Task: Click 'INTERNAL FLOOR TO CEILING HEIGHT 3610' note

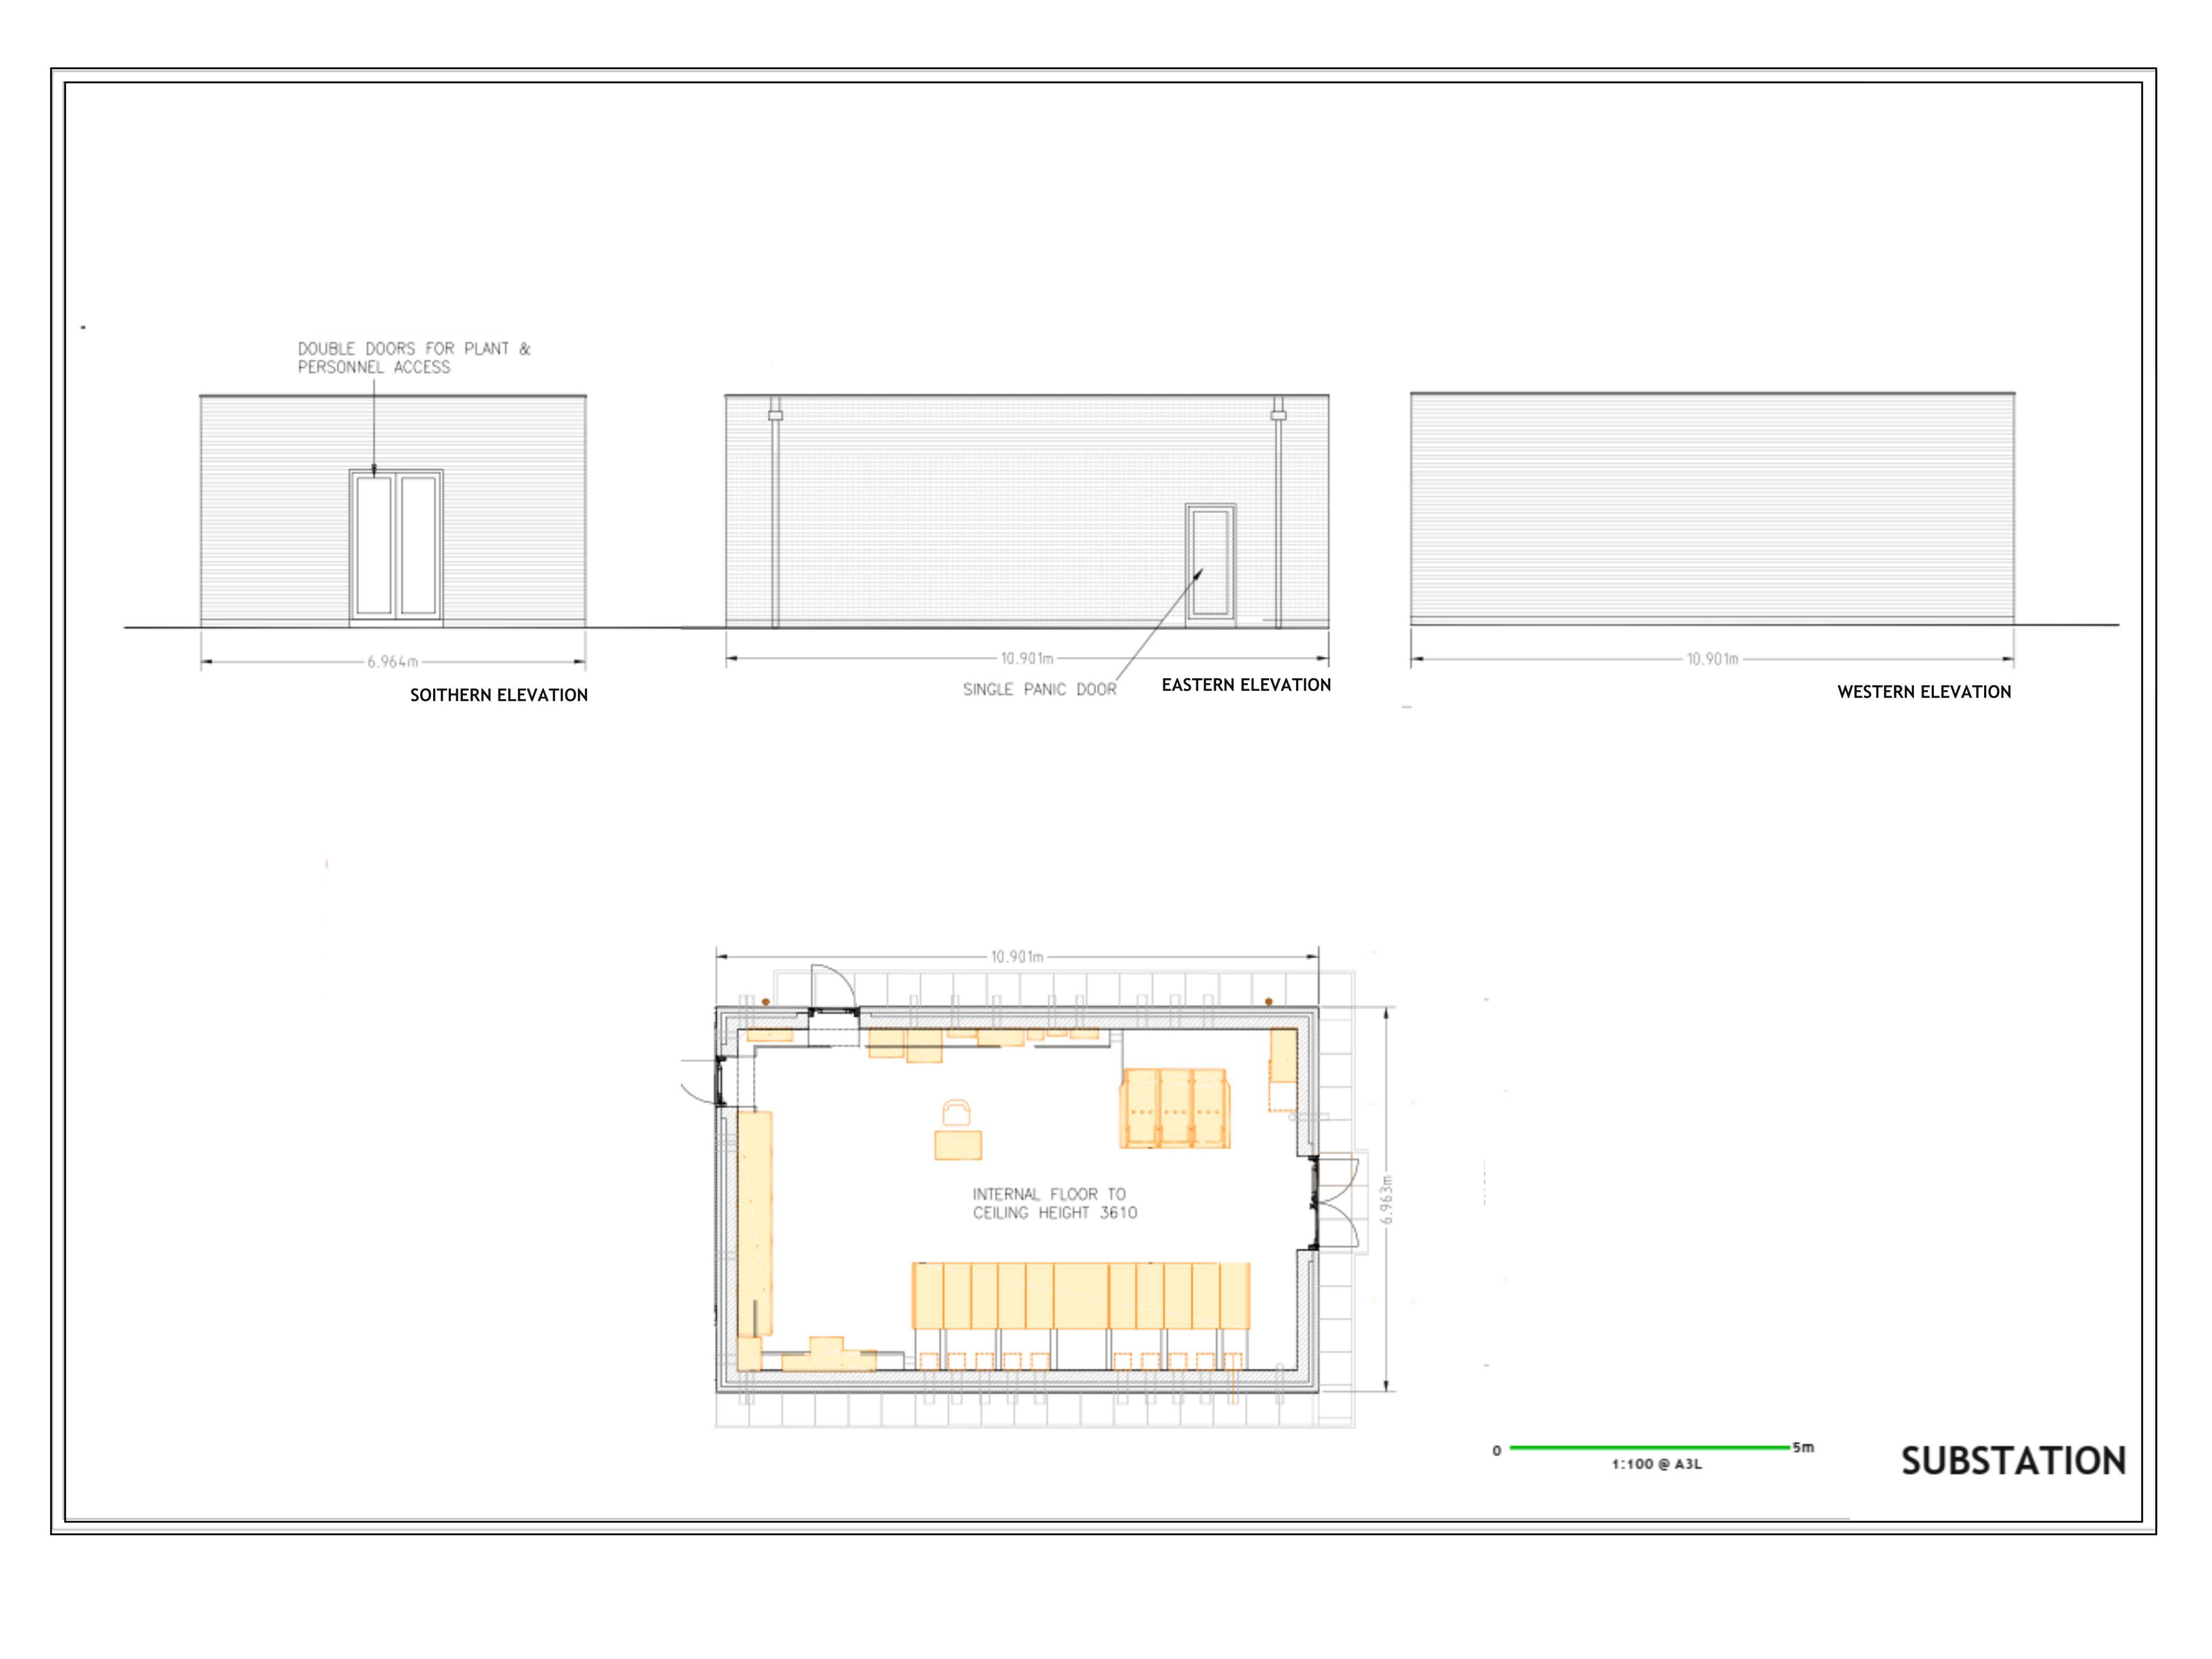Action: pos(1055,1203)
